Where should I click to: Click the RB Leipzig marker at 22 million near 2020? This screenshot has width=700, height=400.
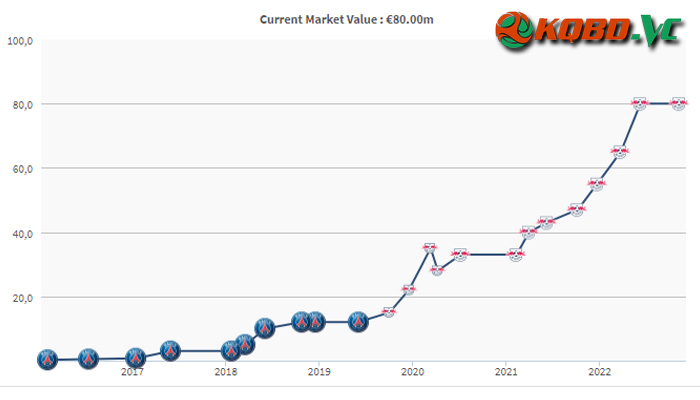pyautogui.click(x=408, y=290)
